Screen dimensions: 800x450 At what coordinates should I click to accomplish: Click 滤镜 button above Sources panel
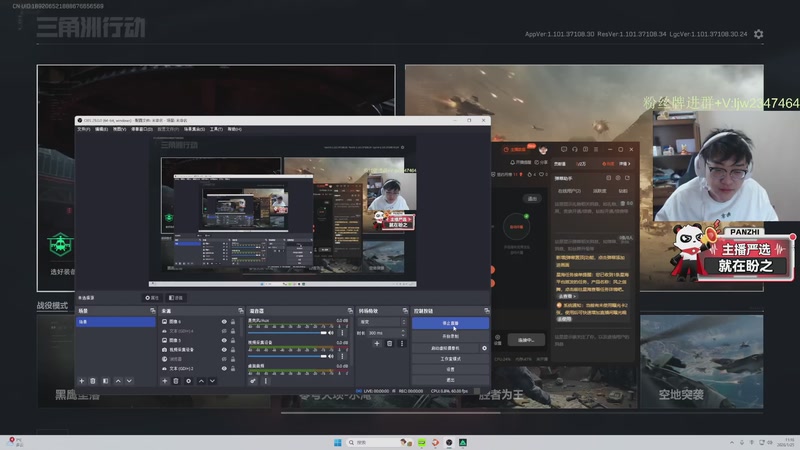(176, 298)
